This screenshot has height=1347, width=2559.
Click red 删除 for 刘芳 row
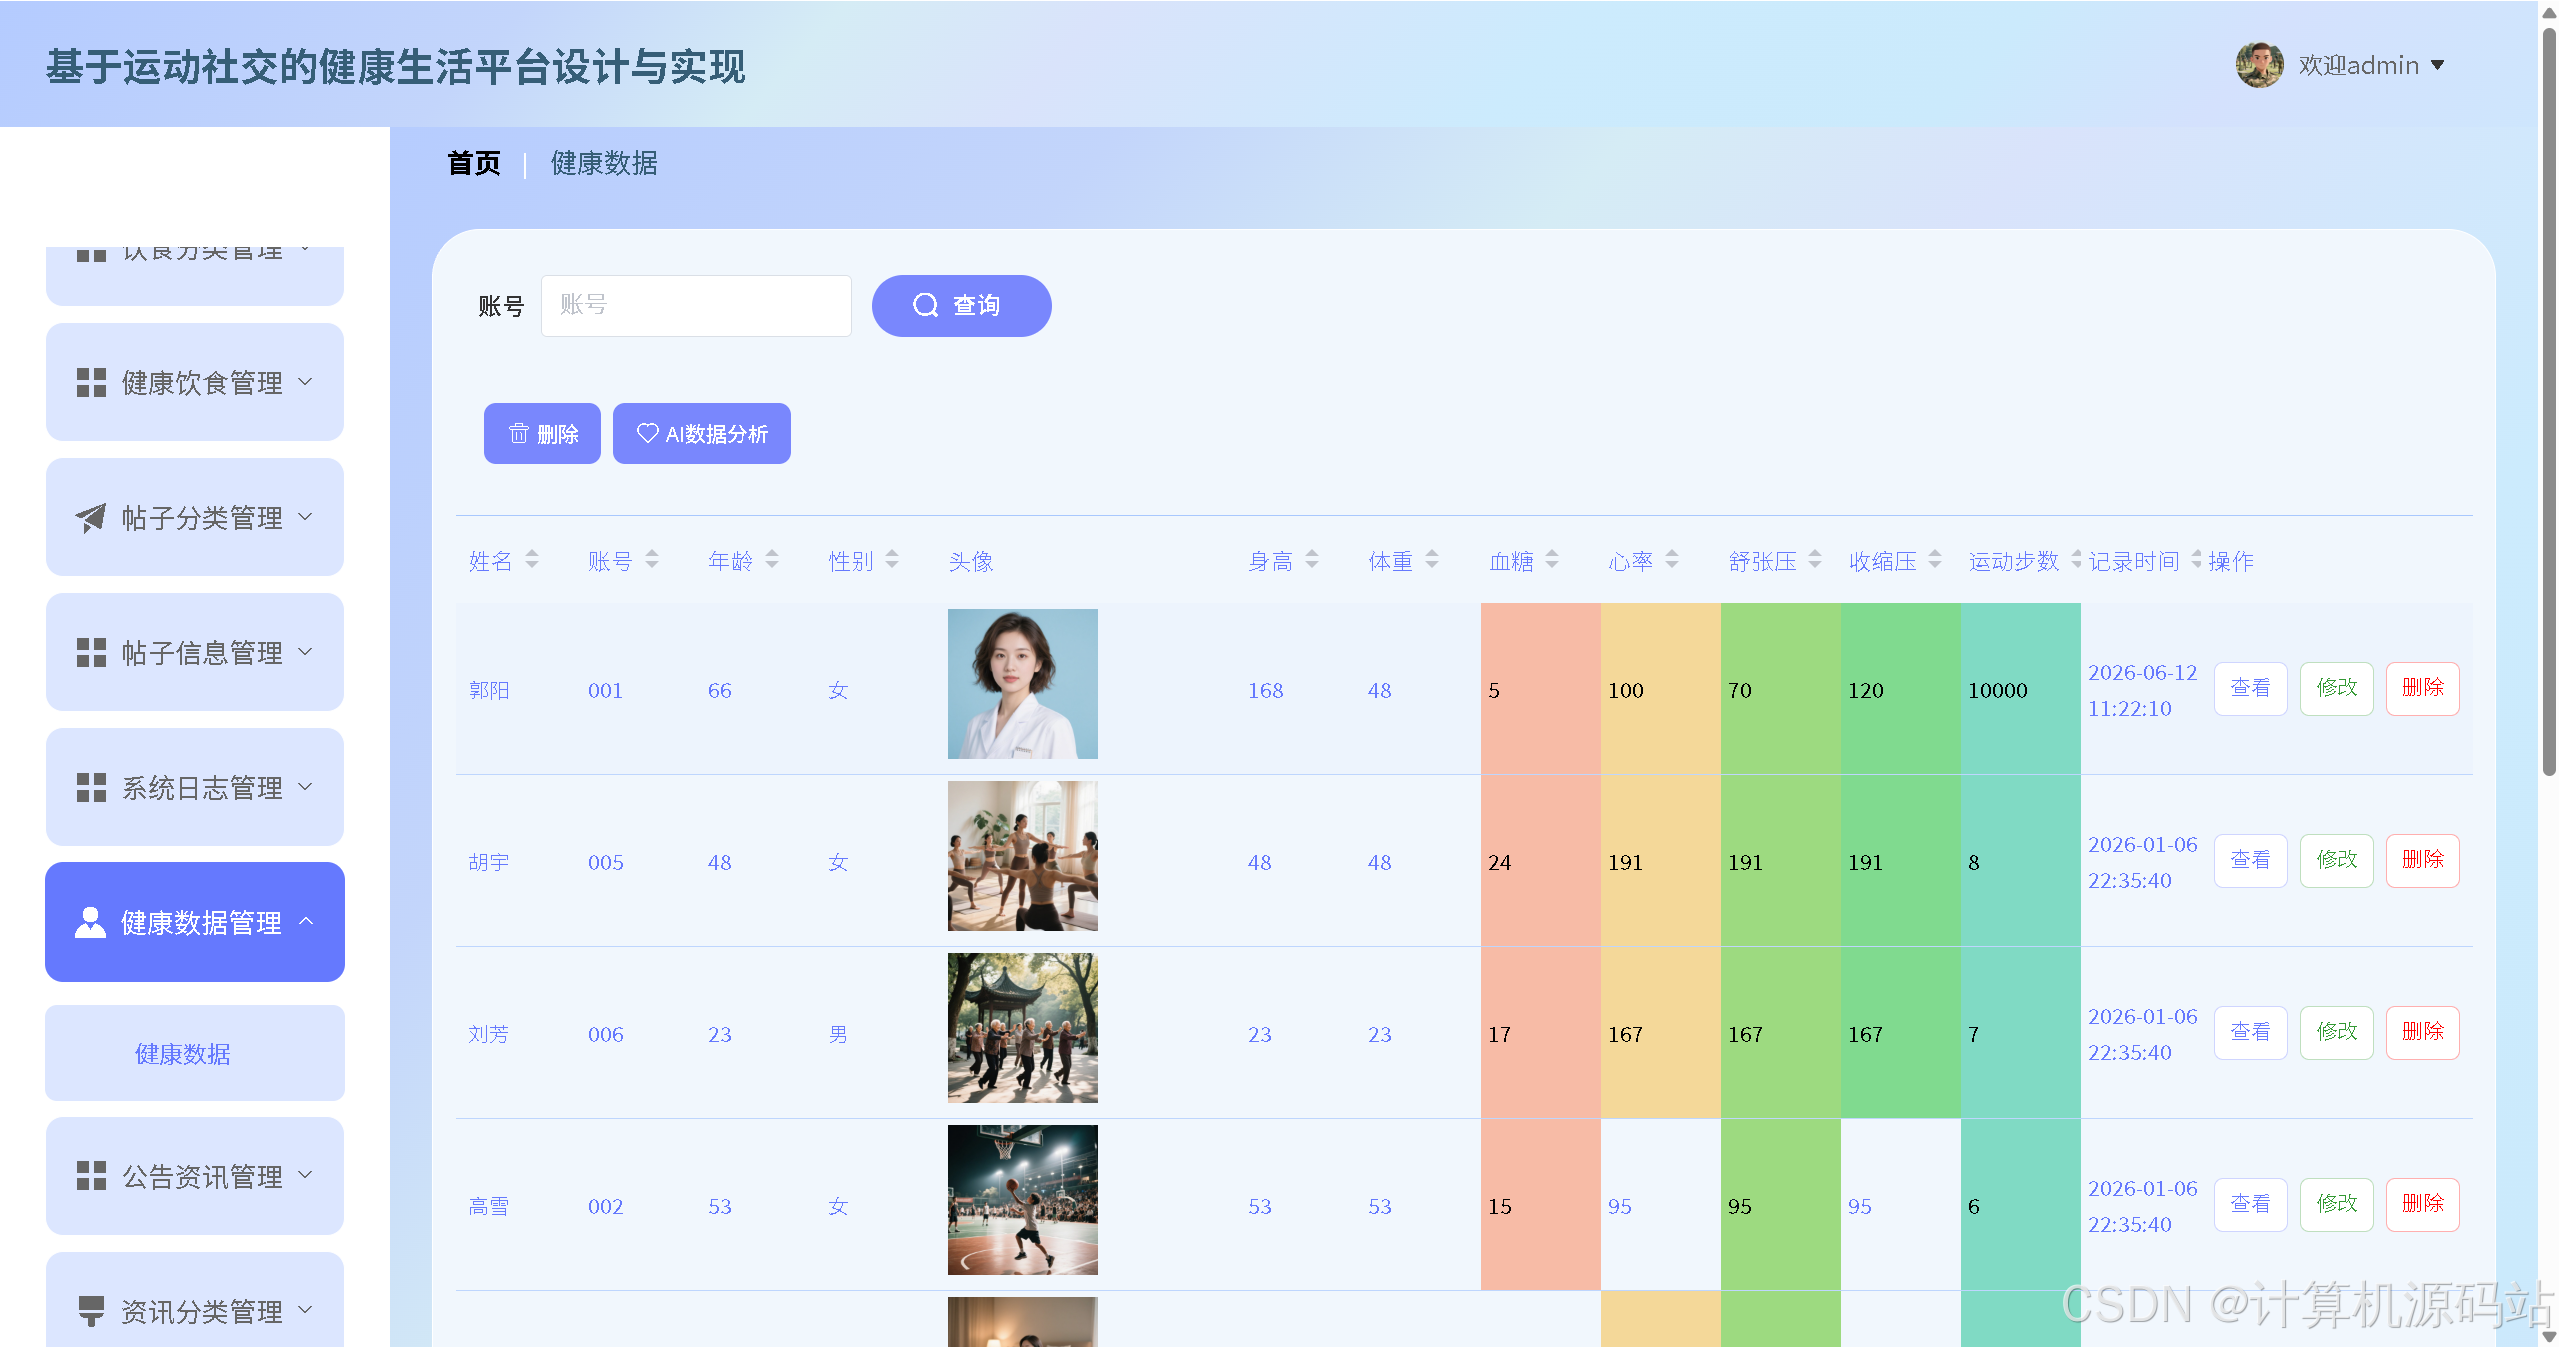(x=2422, y=1032)
